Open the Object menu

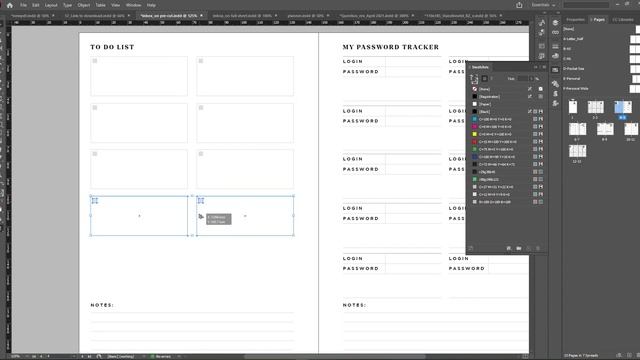(84, 5)
